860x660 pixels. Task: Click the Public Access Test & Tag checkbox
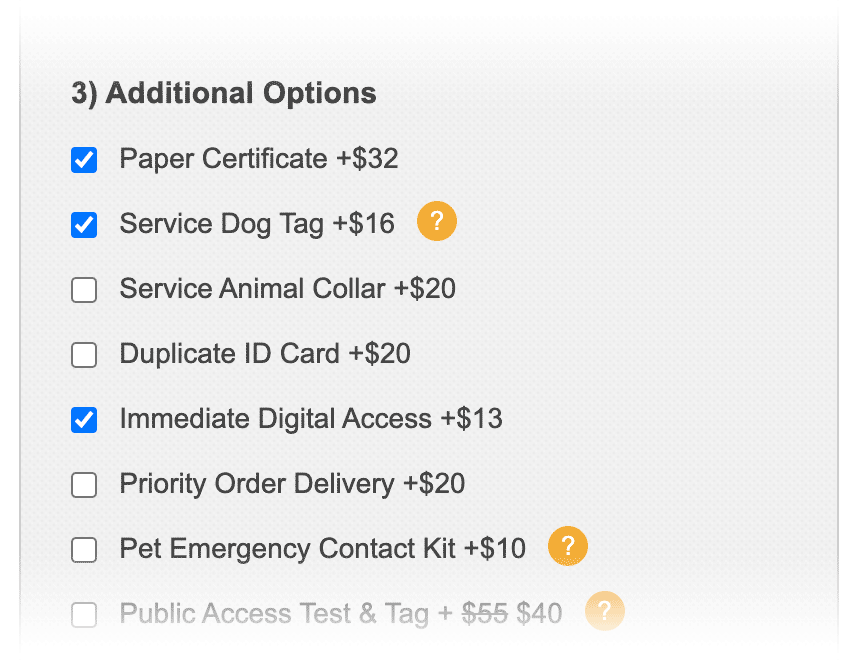pyautogui.click(x=84, y=615)
